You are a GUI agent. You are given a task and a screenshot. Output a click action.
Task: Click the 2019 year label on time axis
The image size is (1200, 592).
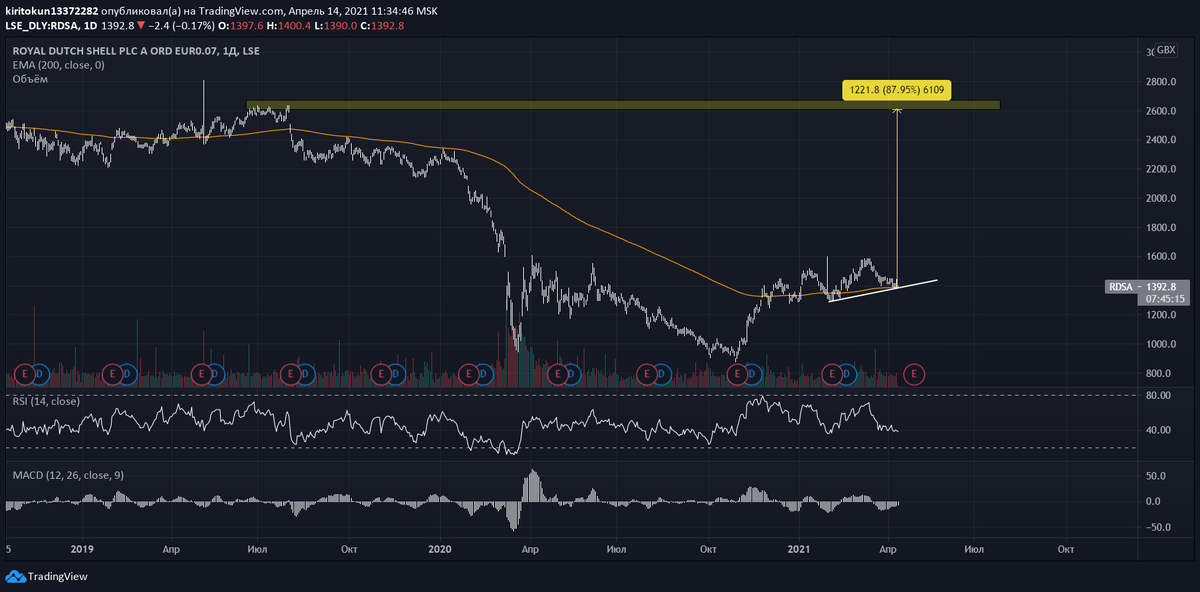click(x=83, y=549)
